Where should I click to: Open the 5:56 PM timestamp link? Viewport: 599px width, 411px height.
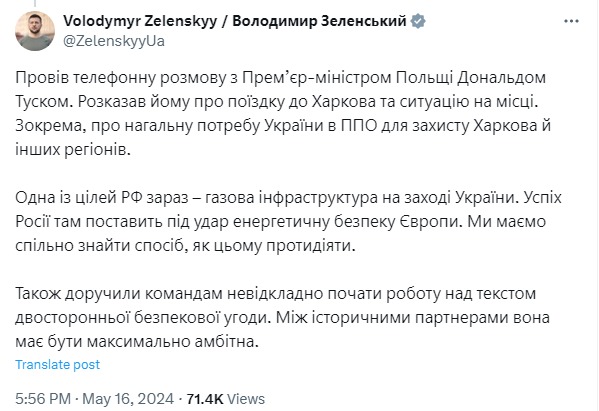(x=43, y=399)
